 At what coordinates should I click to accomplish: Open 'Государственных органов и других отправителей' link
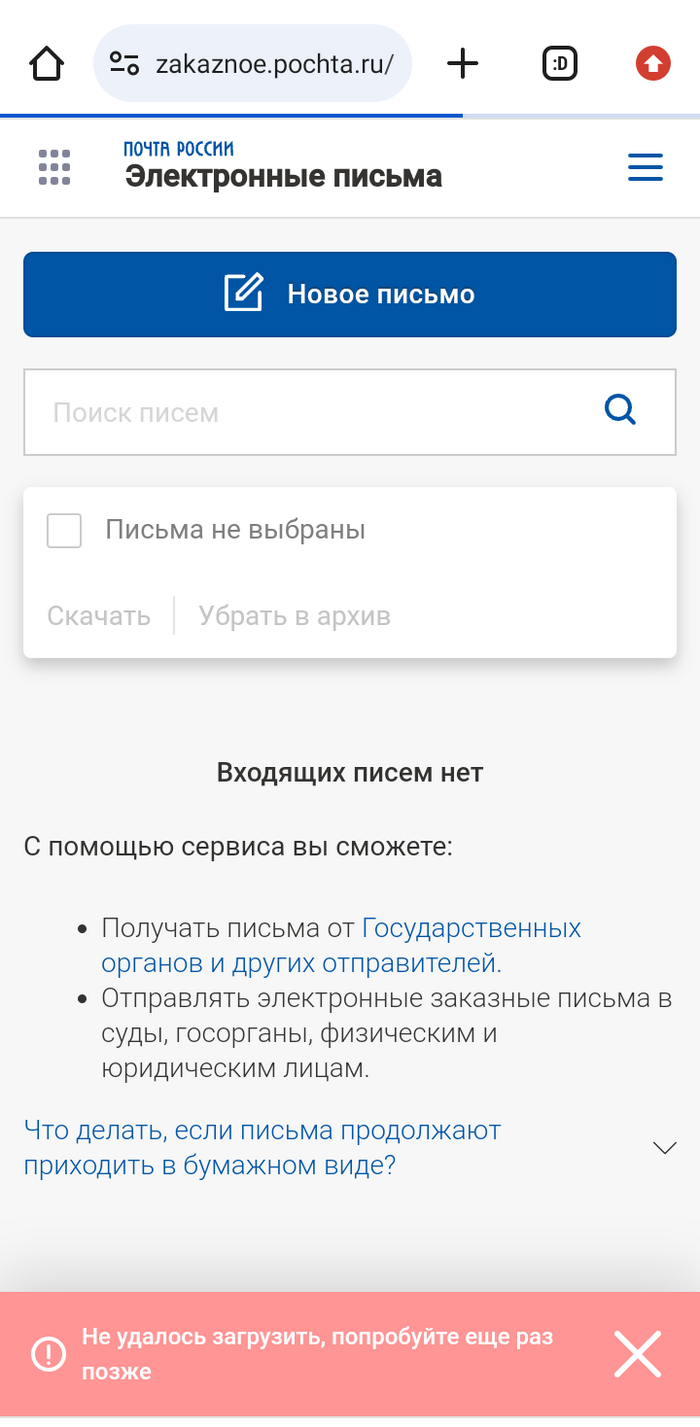click(340, 946)
